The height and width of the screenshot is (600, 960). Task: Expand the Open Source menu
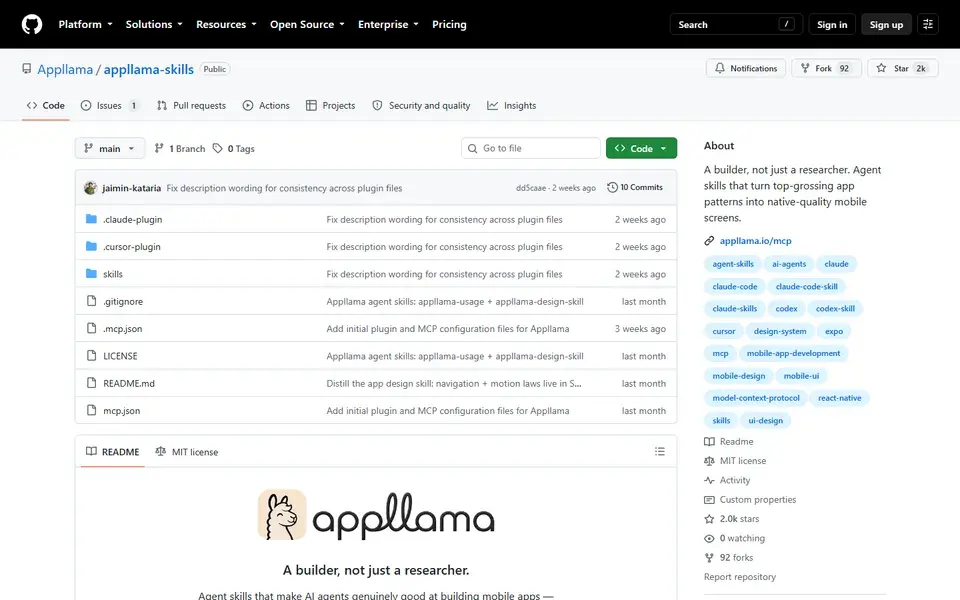point(307,24)
